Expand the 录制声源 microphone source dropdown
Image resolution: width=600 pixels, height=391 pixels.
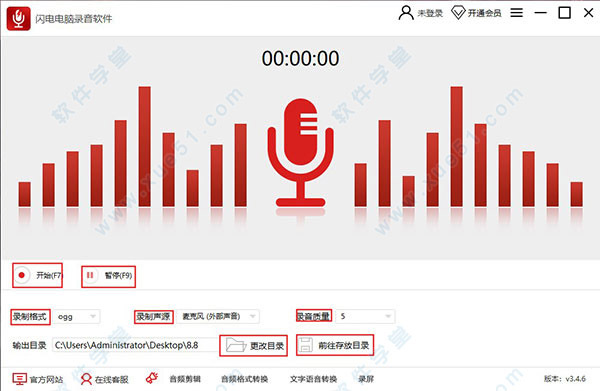click(x=218, y=316)
